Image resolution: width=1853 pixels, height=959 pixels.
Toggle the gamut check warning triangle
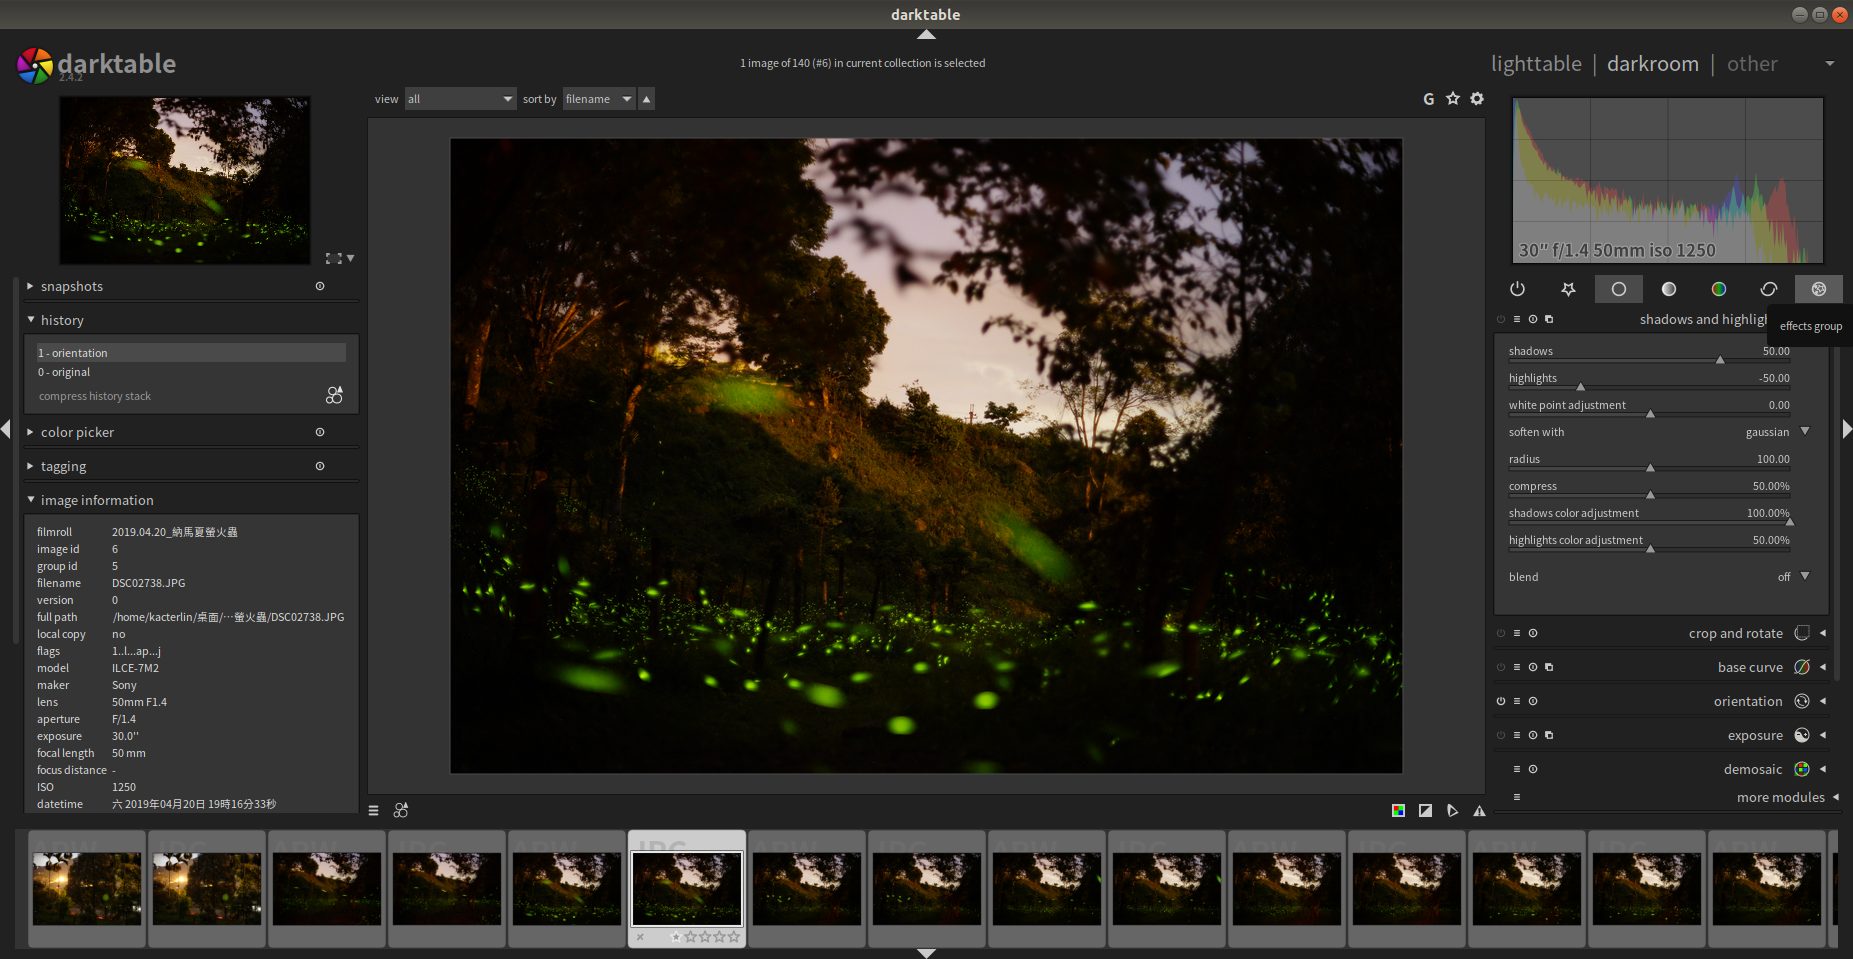(x=1479, y=811)
